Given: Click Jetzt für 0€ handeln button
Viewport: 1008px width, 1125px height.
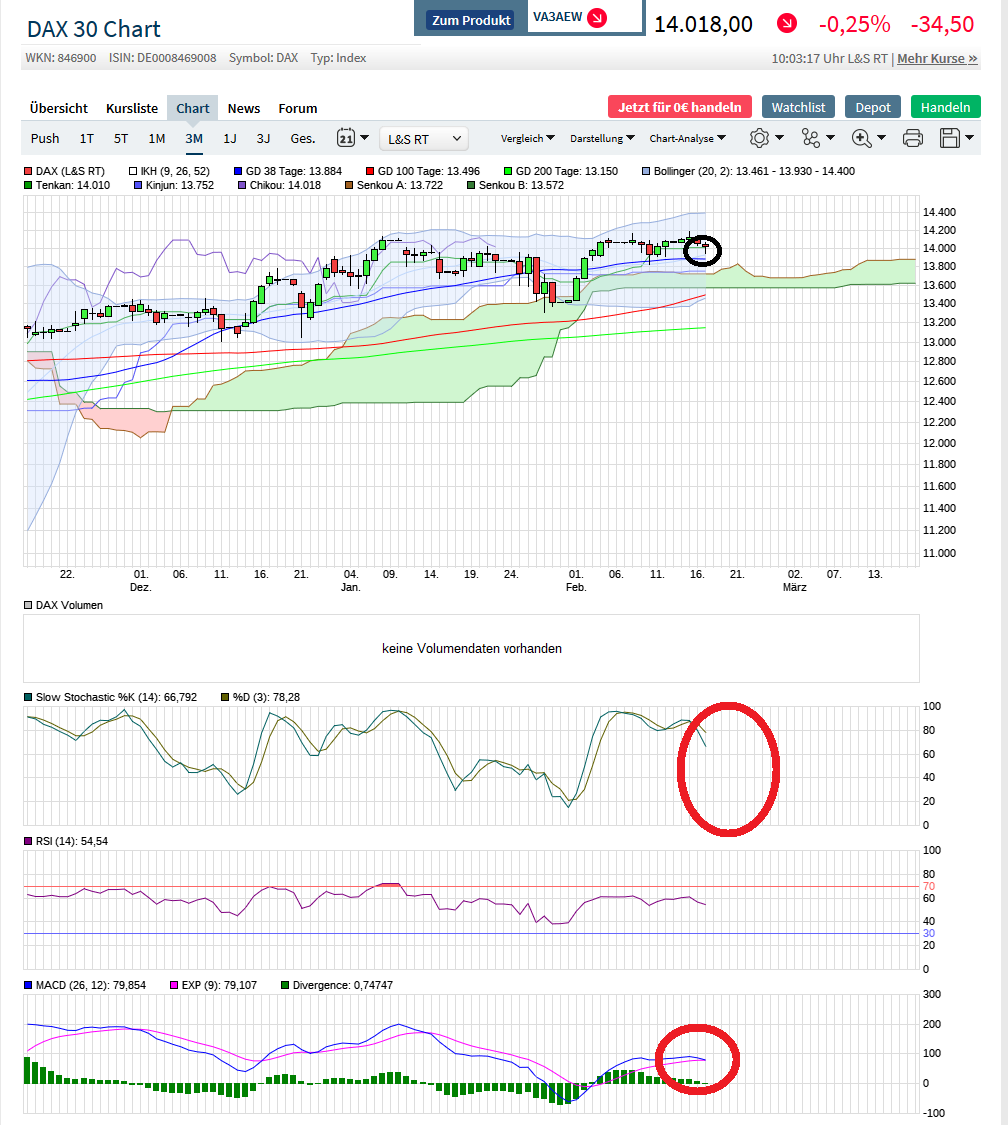Looking at the screenshot, I should (x=679, y=107).
